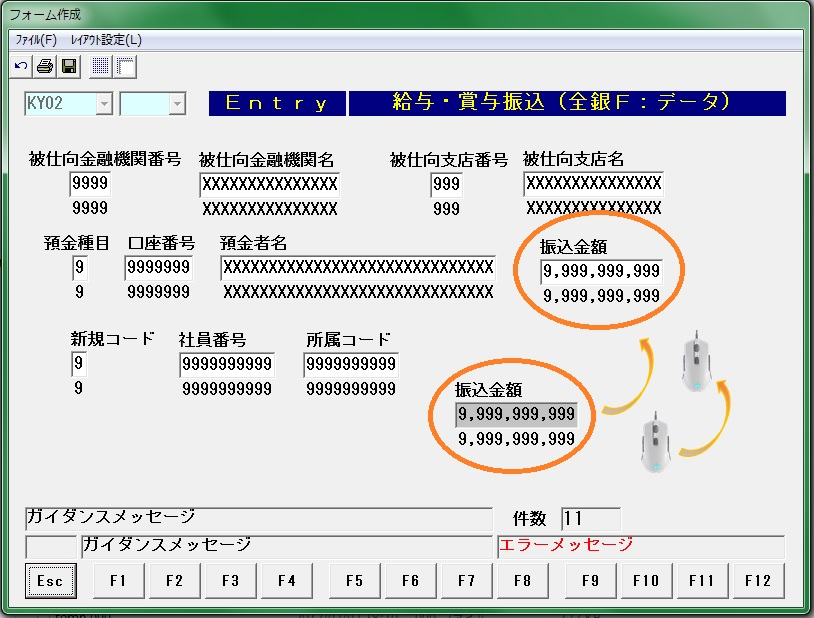Screen dimensions: 814x618
Task: Click the printer toolbar icon
Action: 45,66
